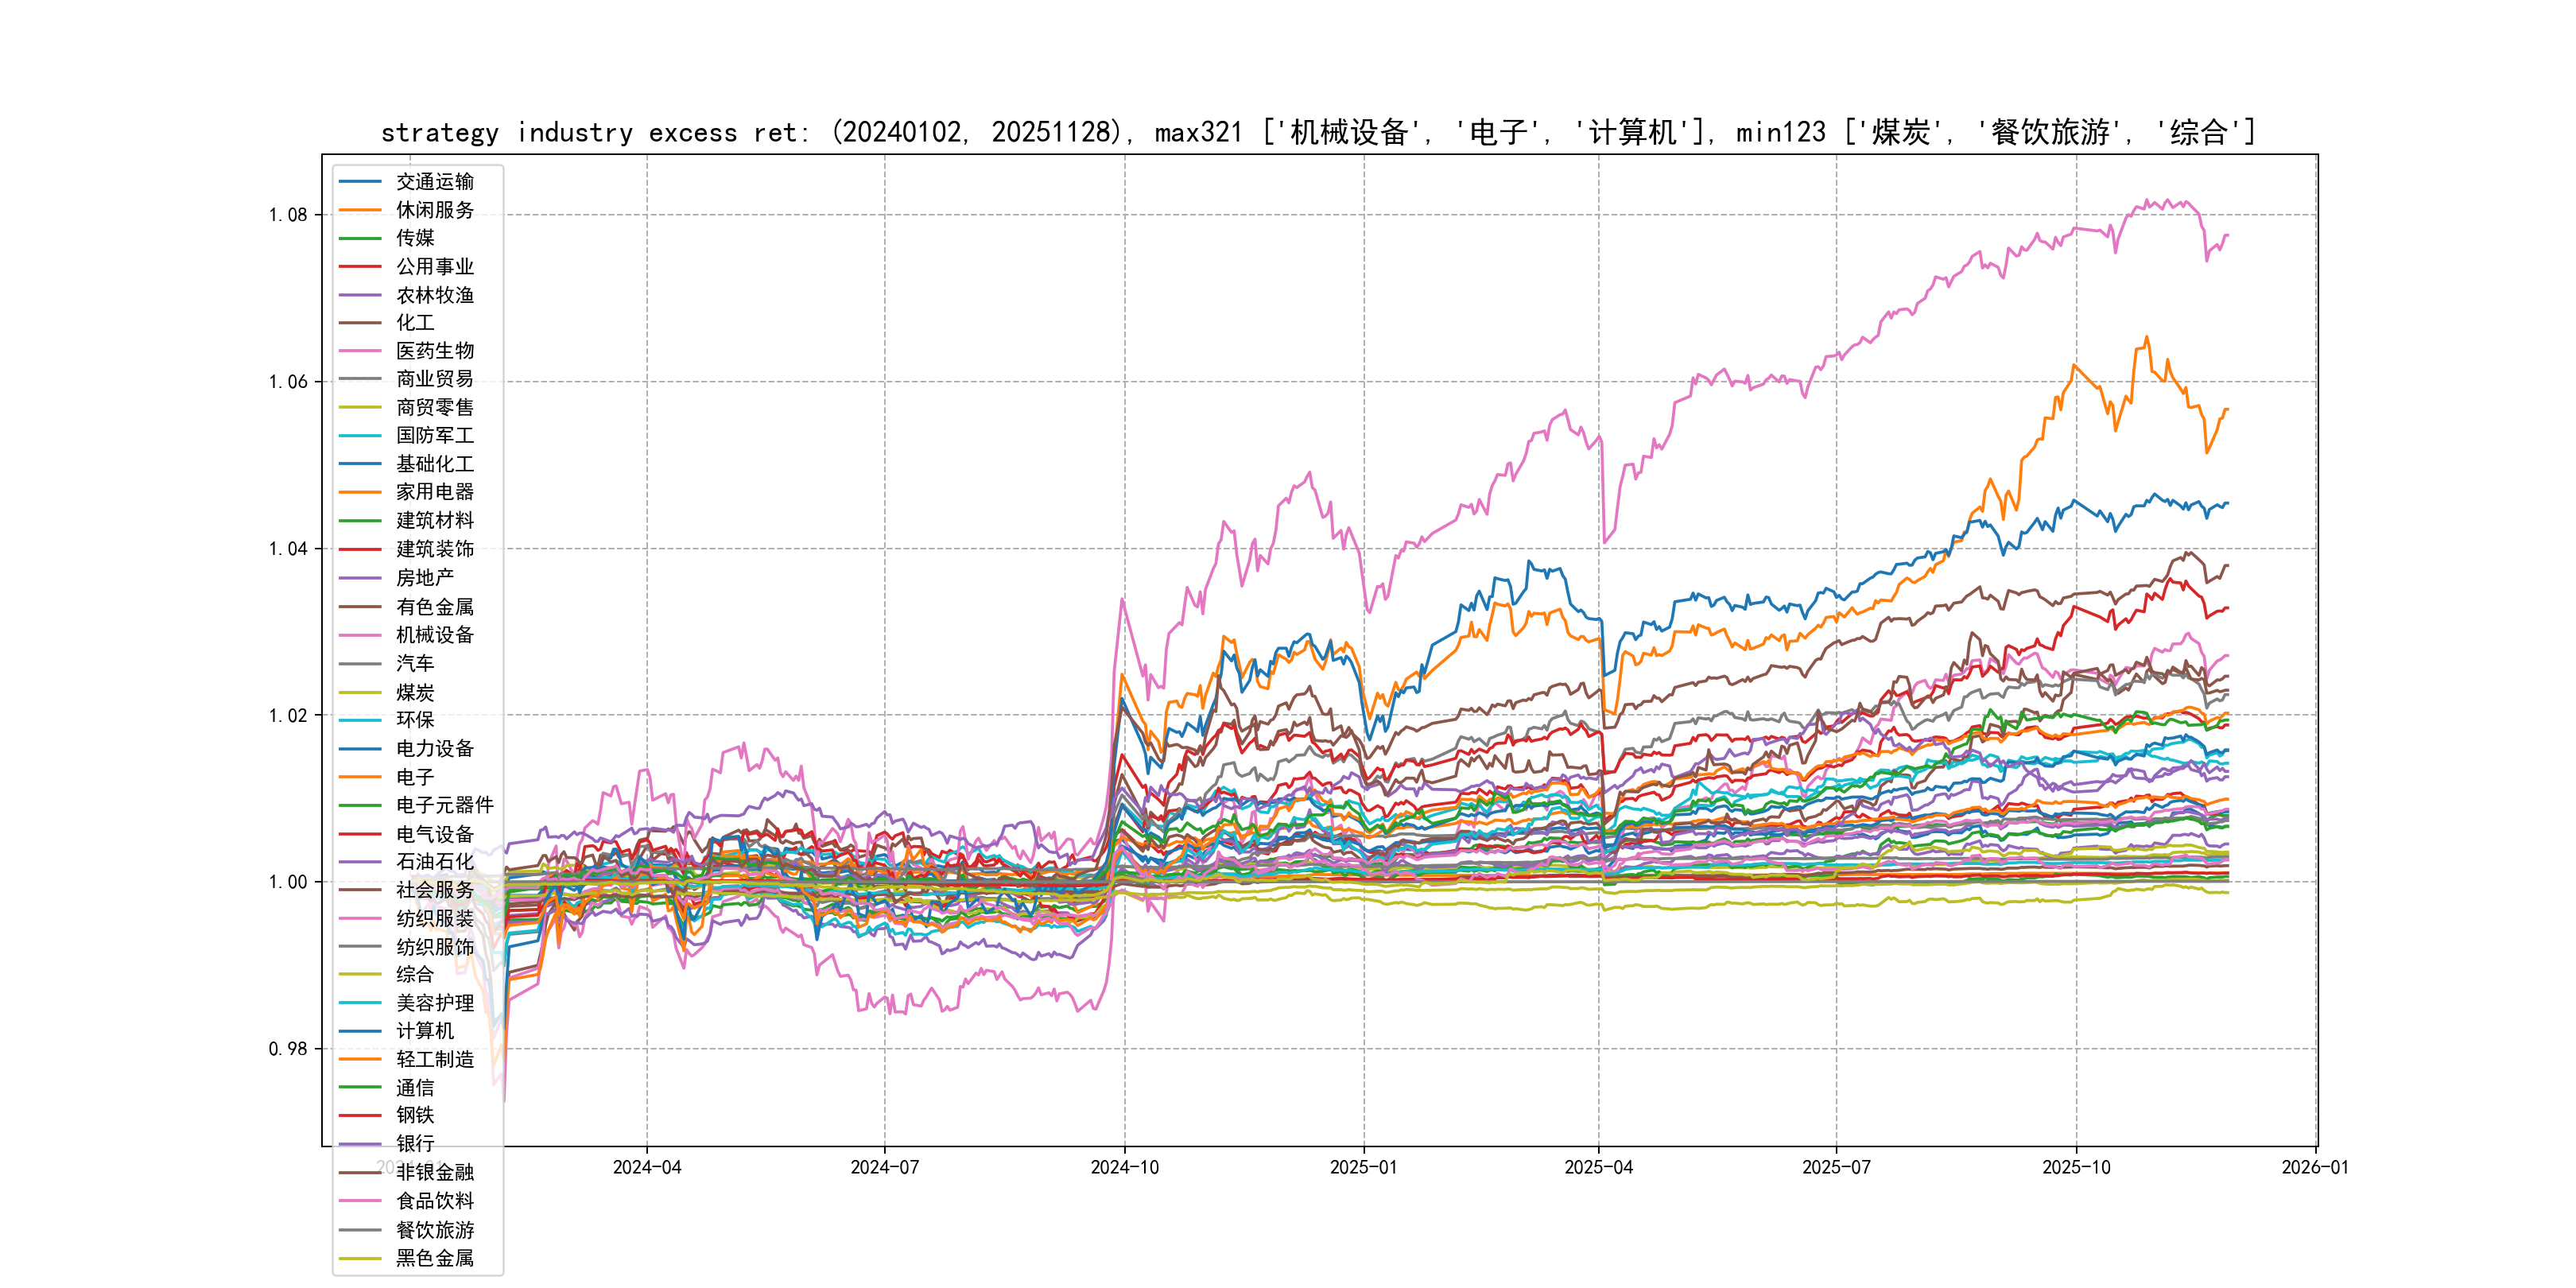This screenshot has height=1288, width=2576.
Task: Click the chart title text
Action: coord(1318,132)
